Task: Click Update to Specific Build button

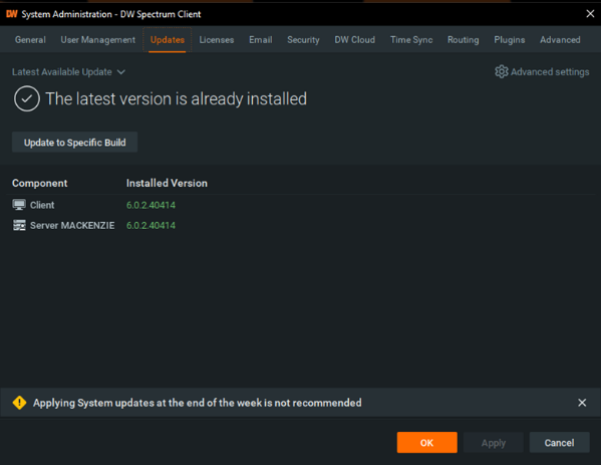Action: 74,143
